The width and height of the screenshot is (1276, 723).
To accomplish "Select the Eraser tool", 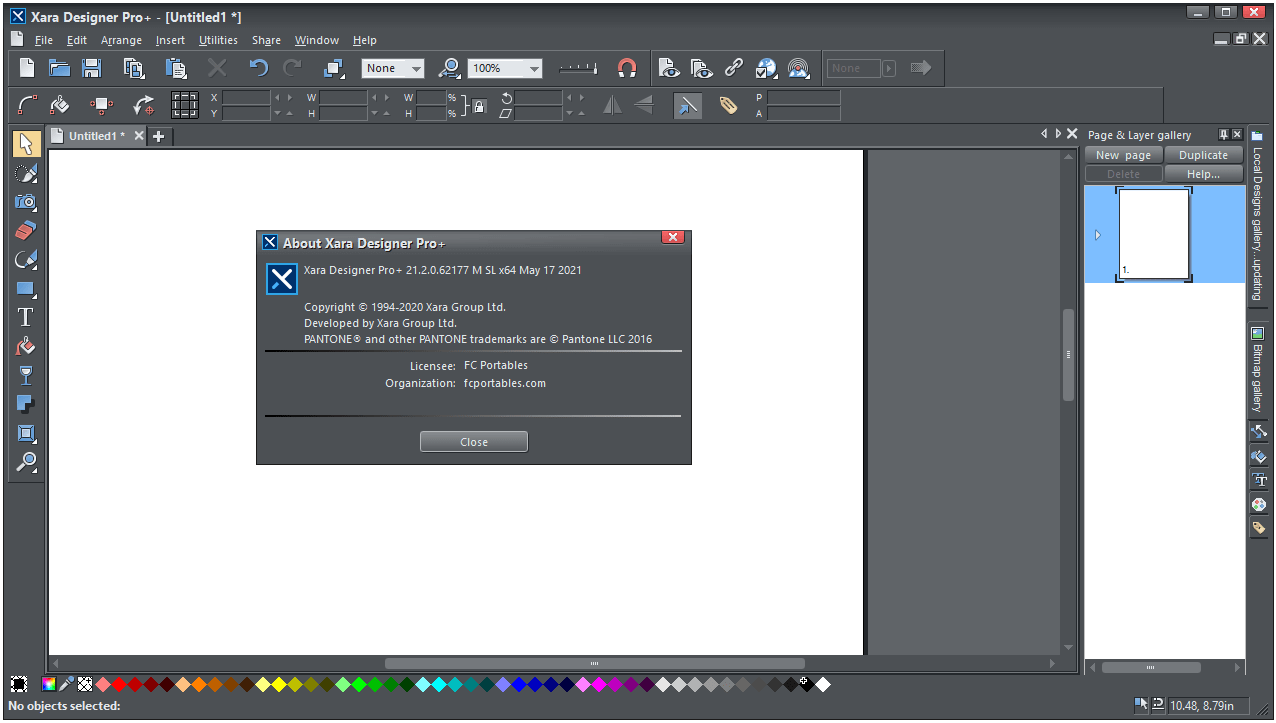I will click(x=27, y=231).
